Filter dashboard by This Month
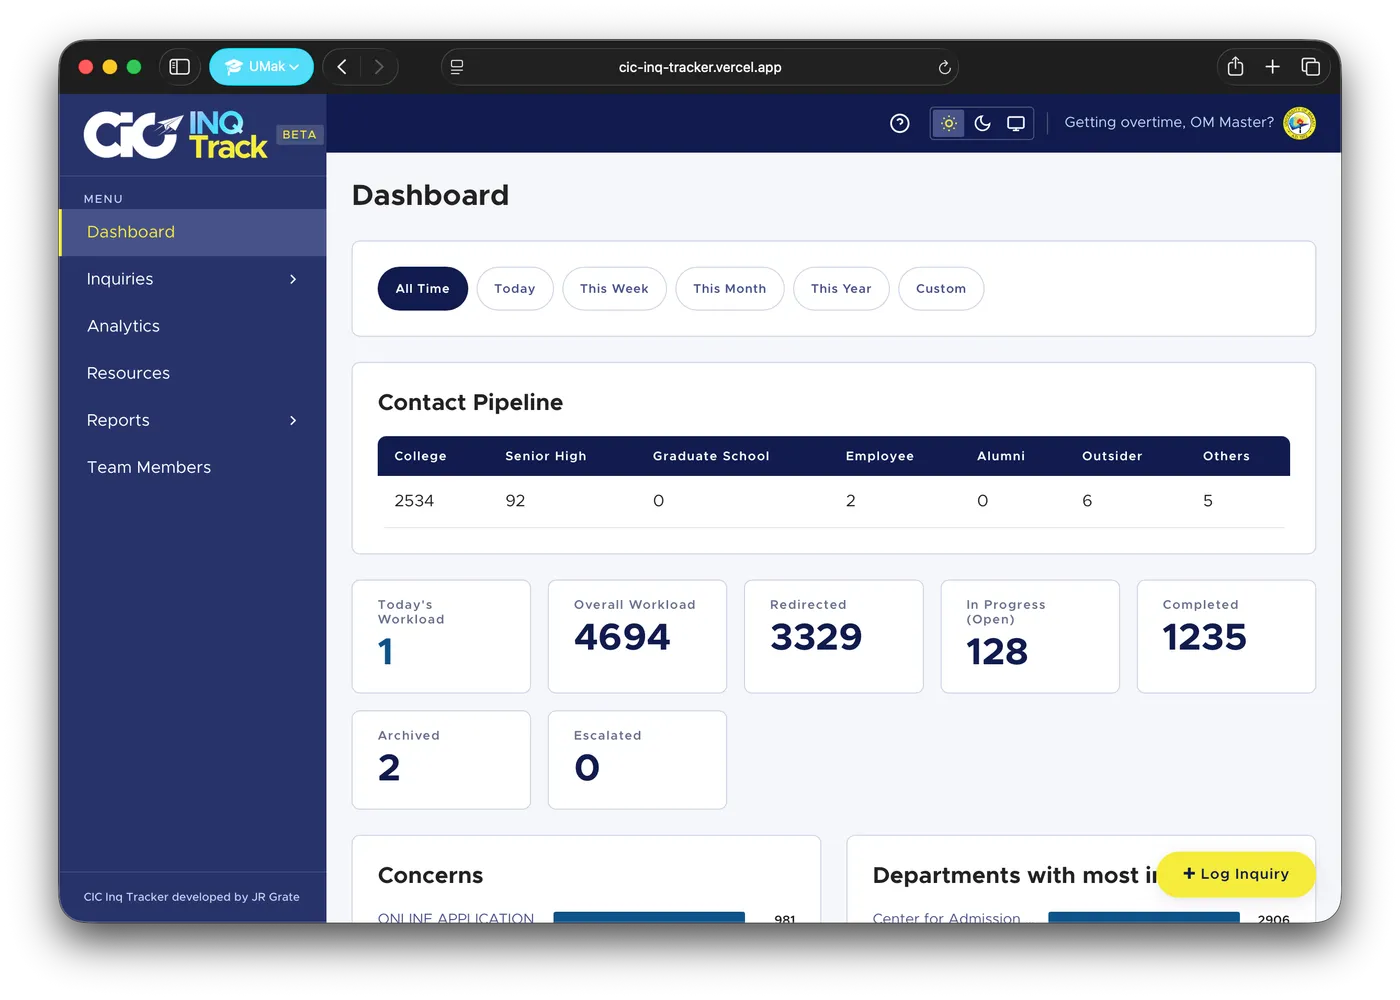 point(730,289)
